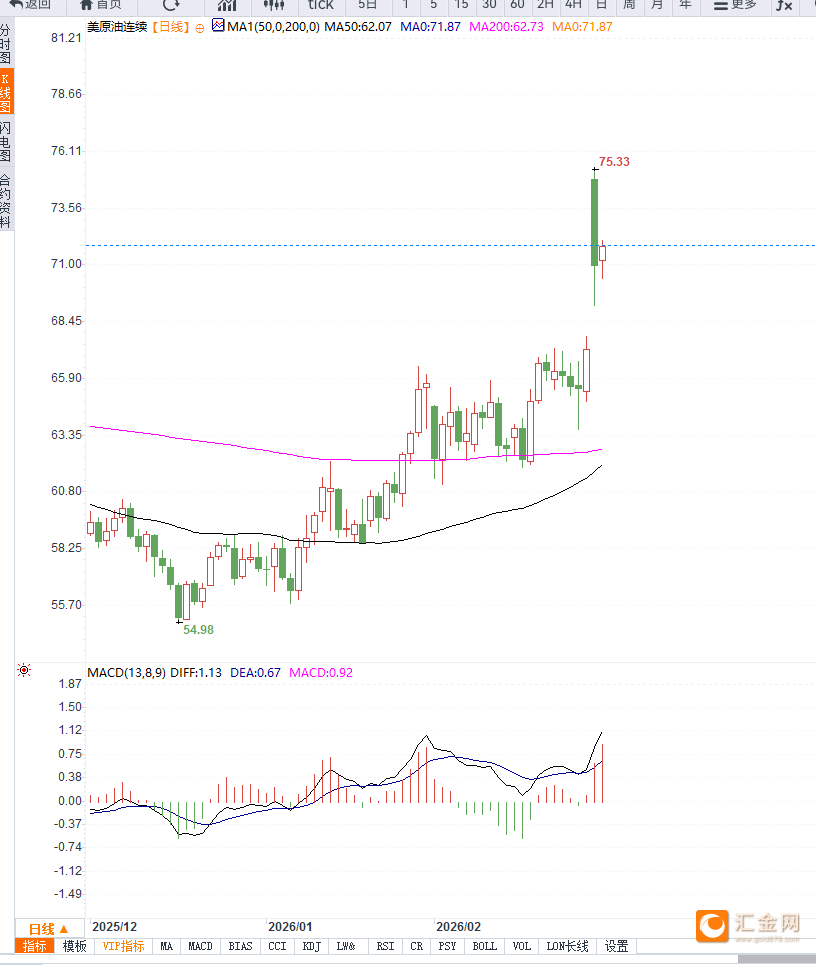The height and width of the screenshot is (965, 816).
Task: Click the refresh circular arrow icon
Action: [x=171, y=5]
